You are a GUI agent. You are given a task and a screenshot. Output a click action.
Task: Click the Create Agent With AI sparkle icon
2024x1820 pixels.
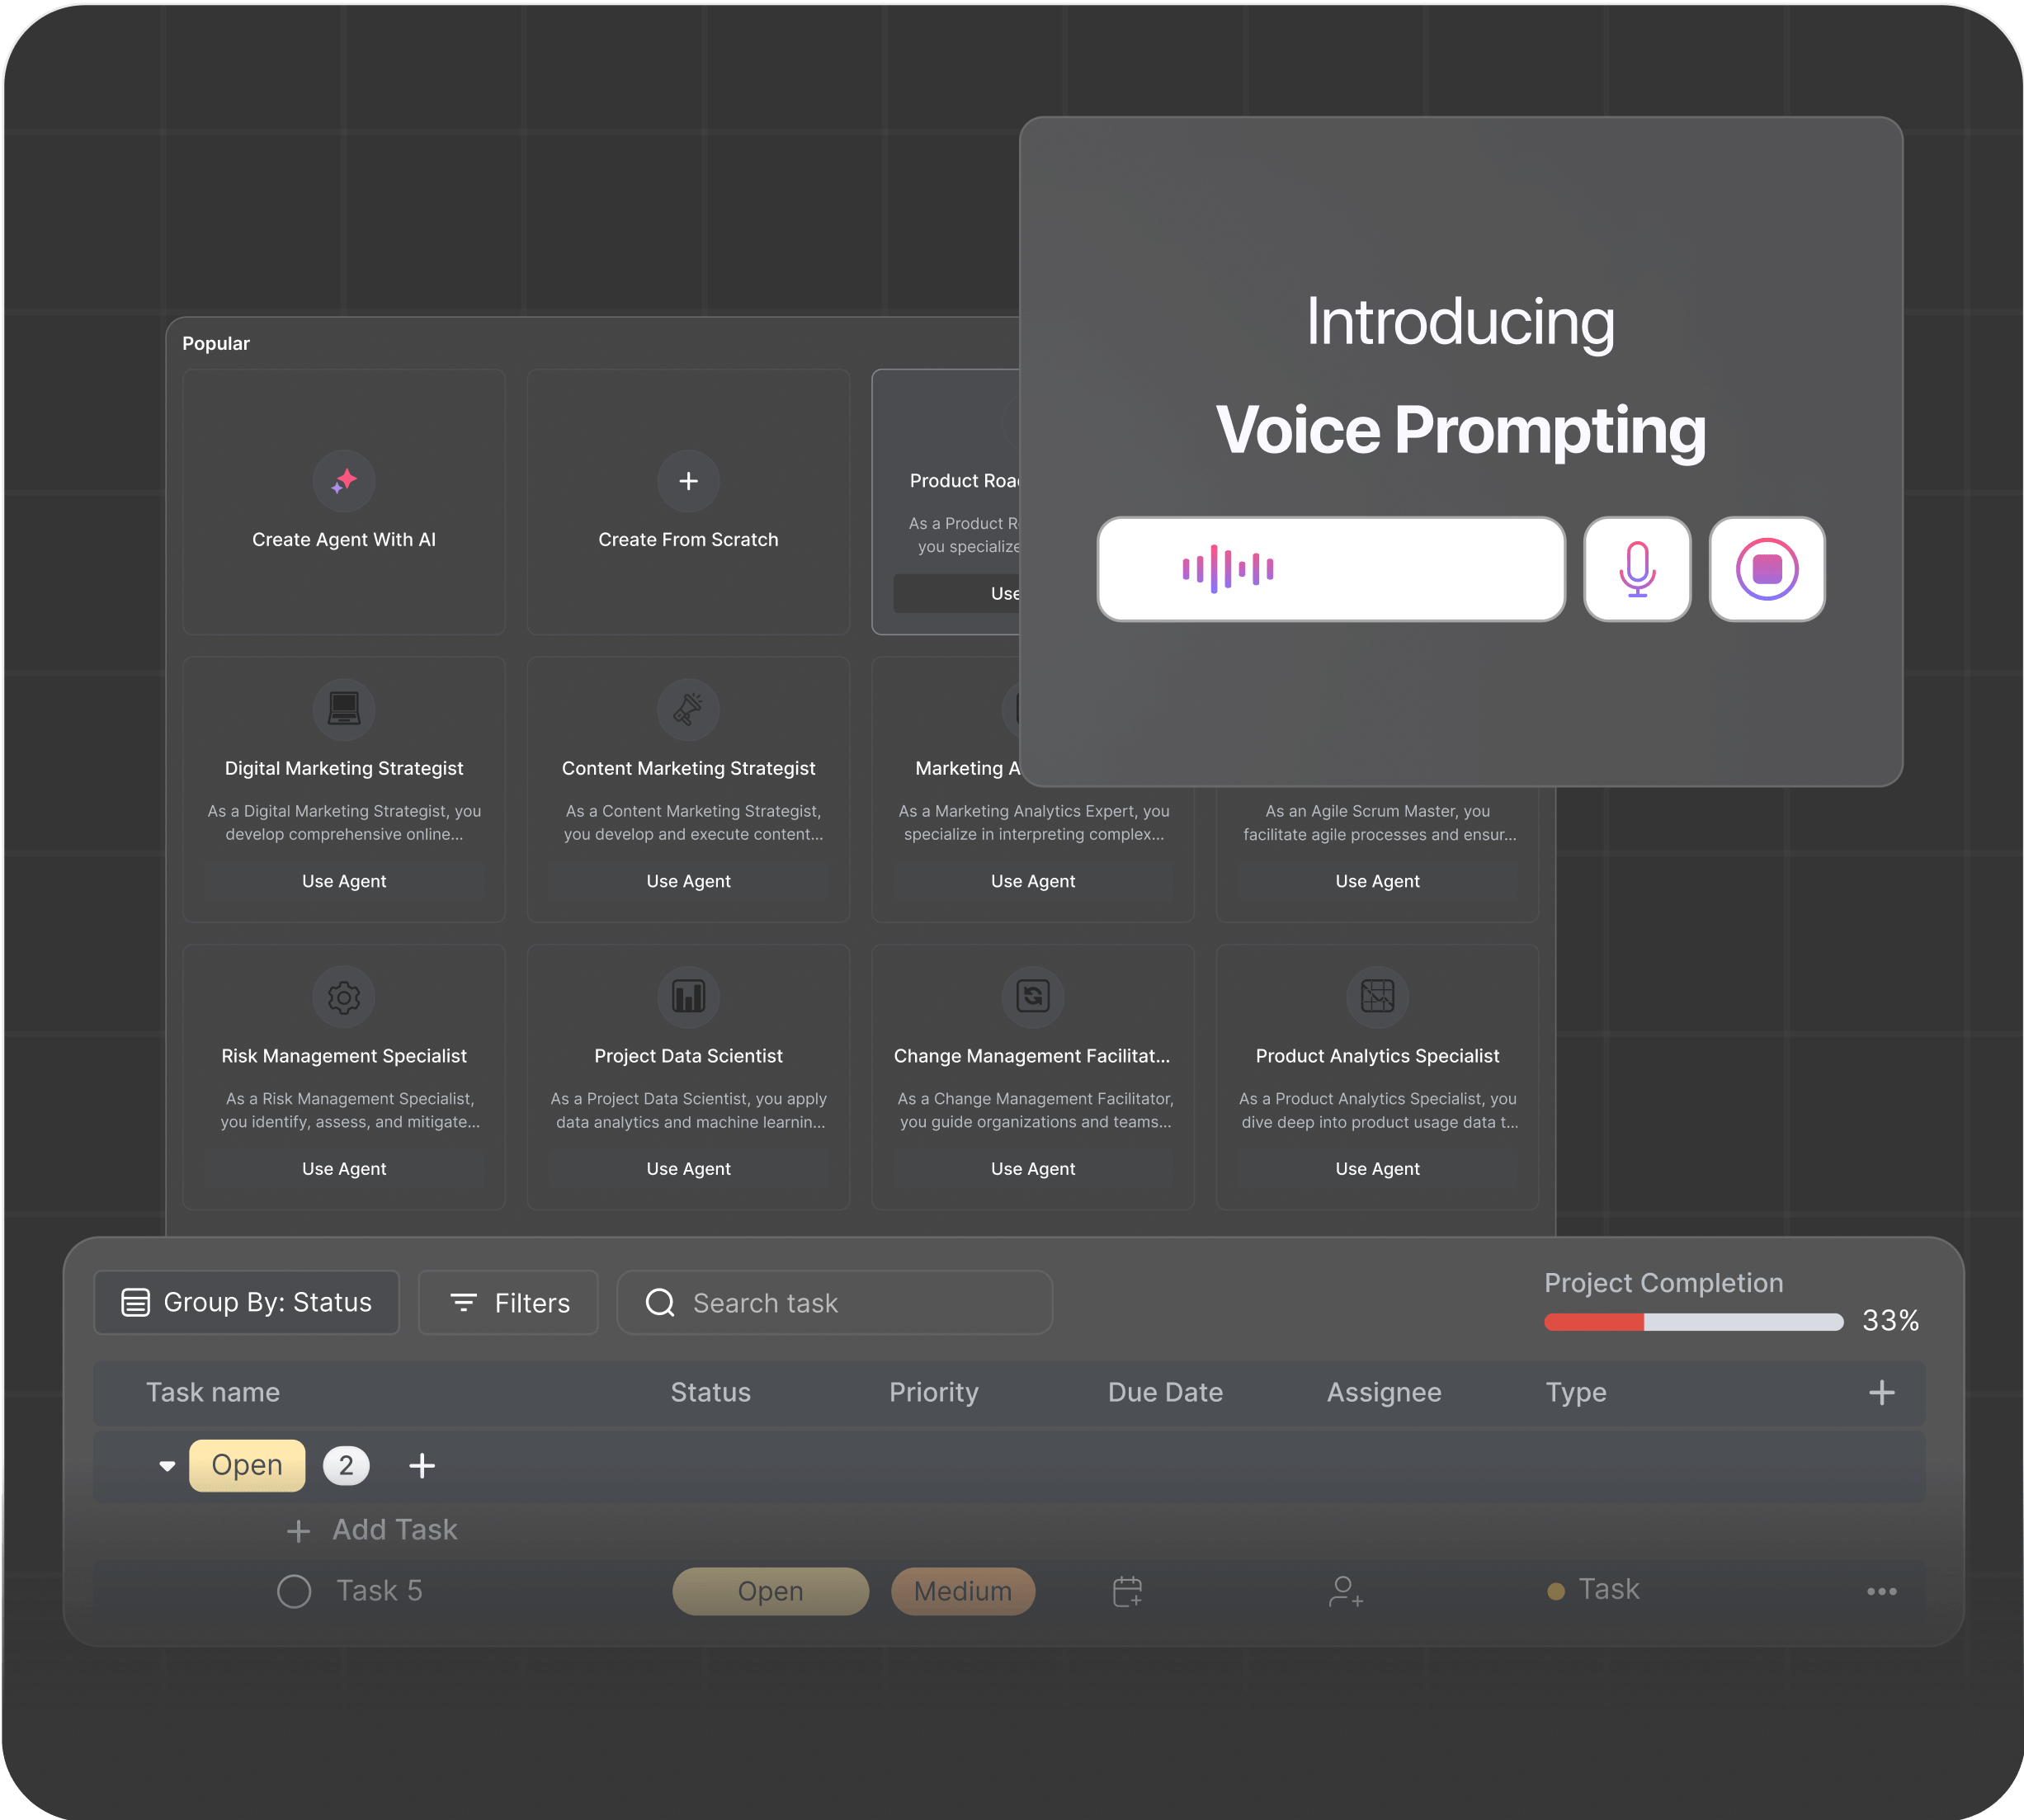tap(344, 481)
